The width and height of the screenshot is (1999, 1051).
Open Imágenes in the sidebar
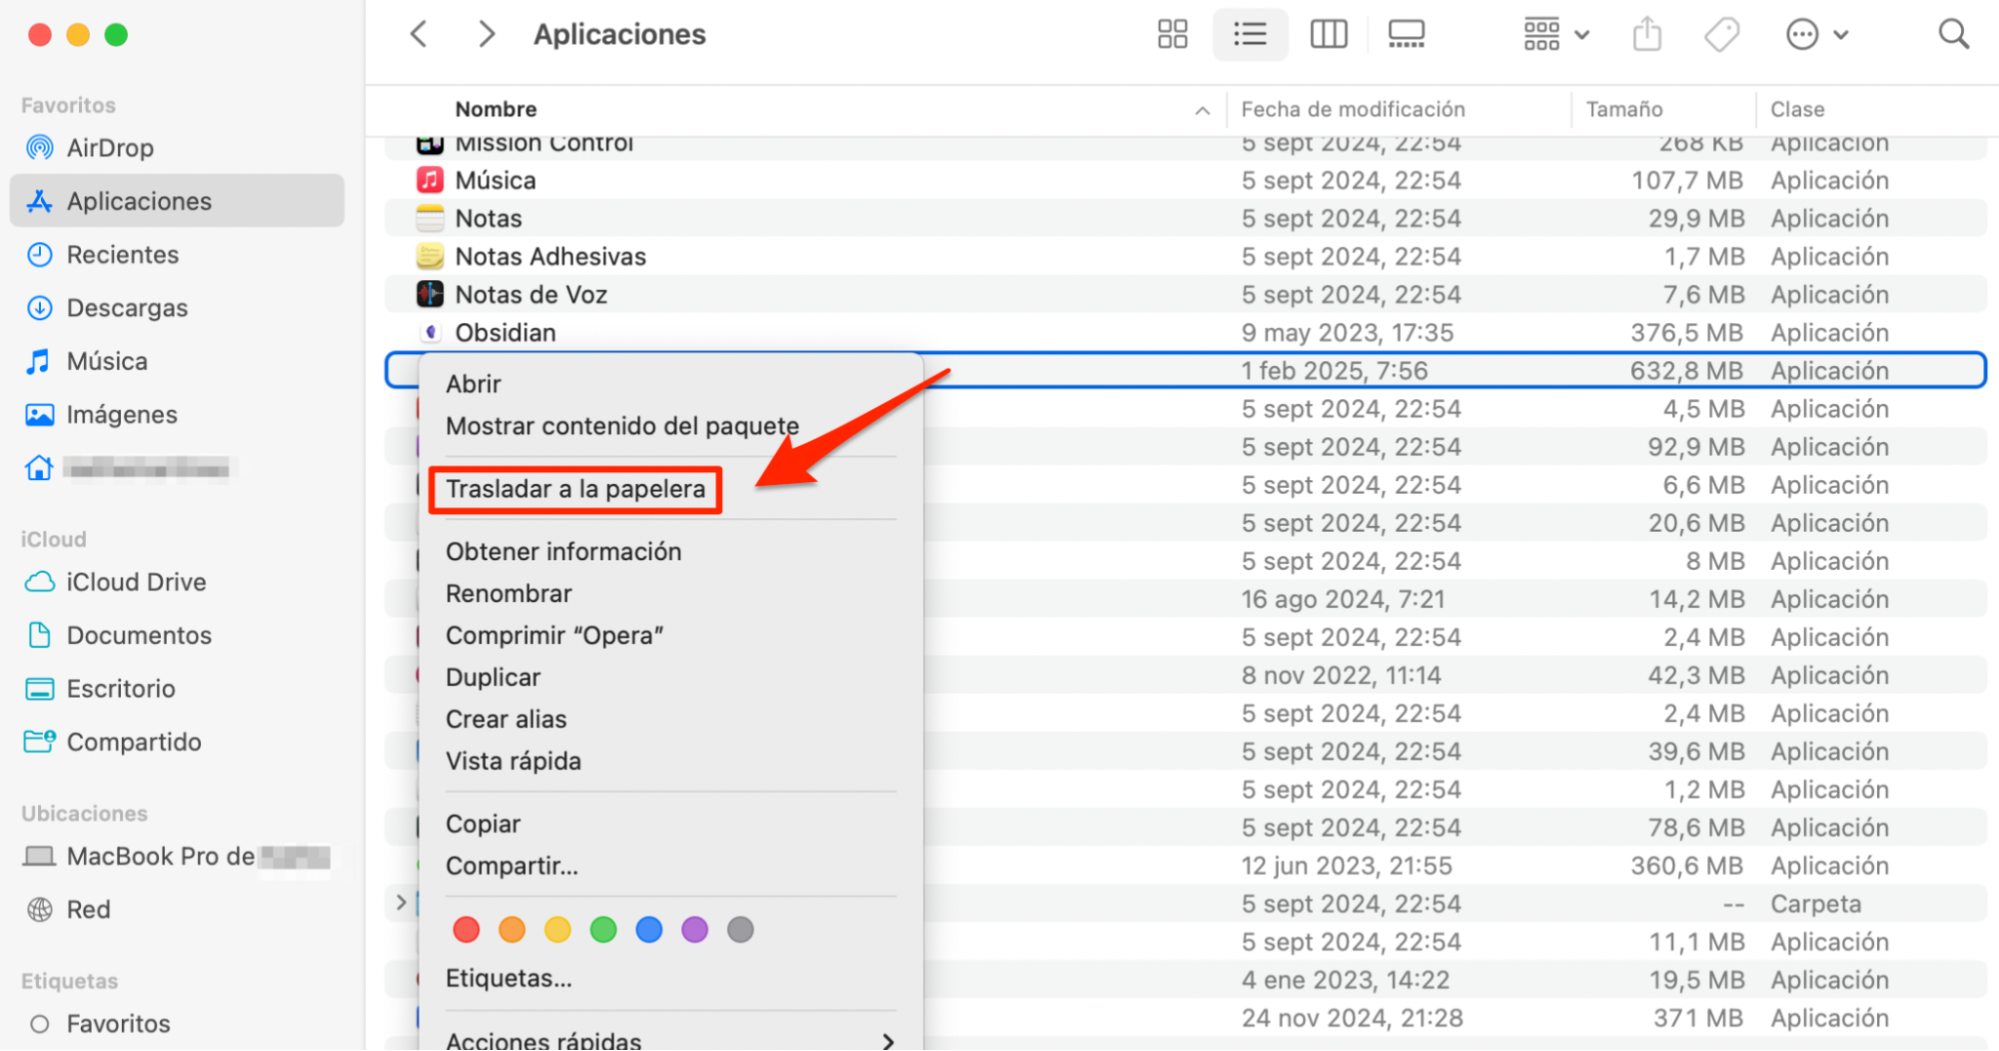[x=121, y=415]
